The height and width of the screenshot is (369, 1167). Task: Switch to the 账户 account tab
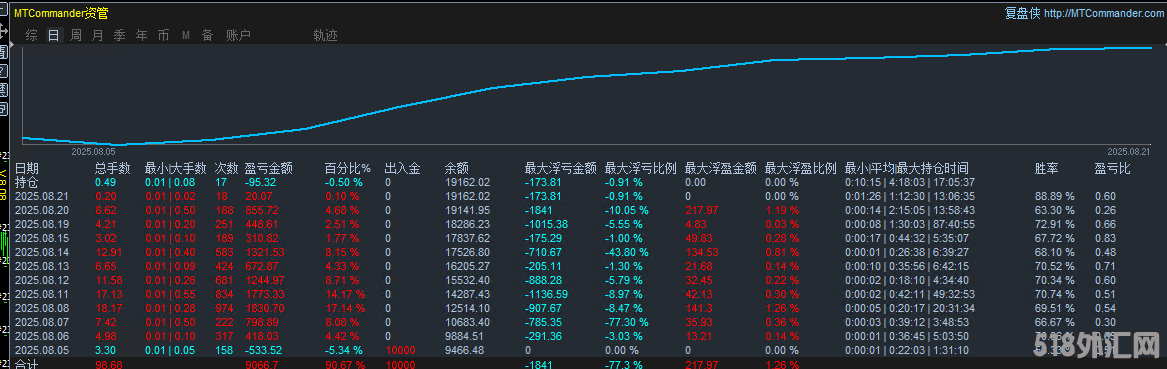click(238, 35)
